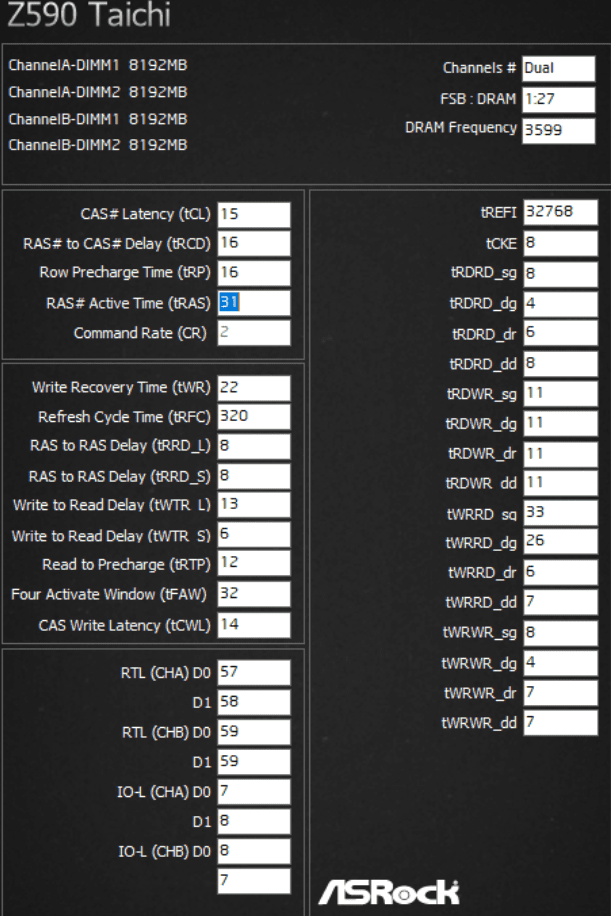611x916 pixels.
Task: Select the ChannelB-DIMM1 8192MB entry
Action: pyautogui.click(x=98, y=119)
